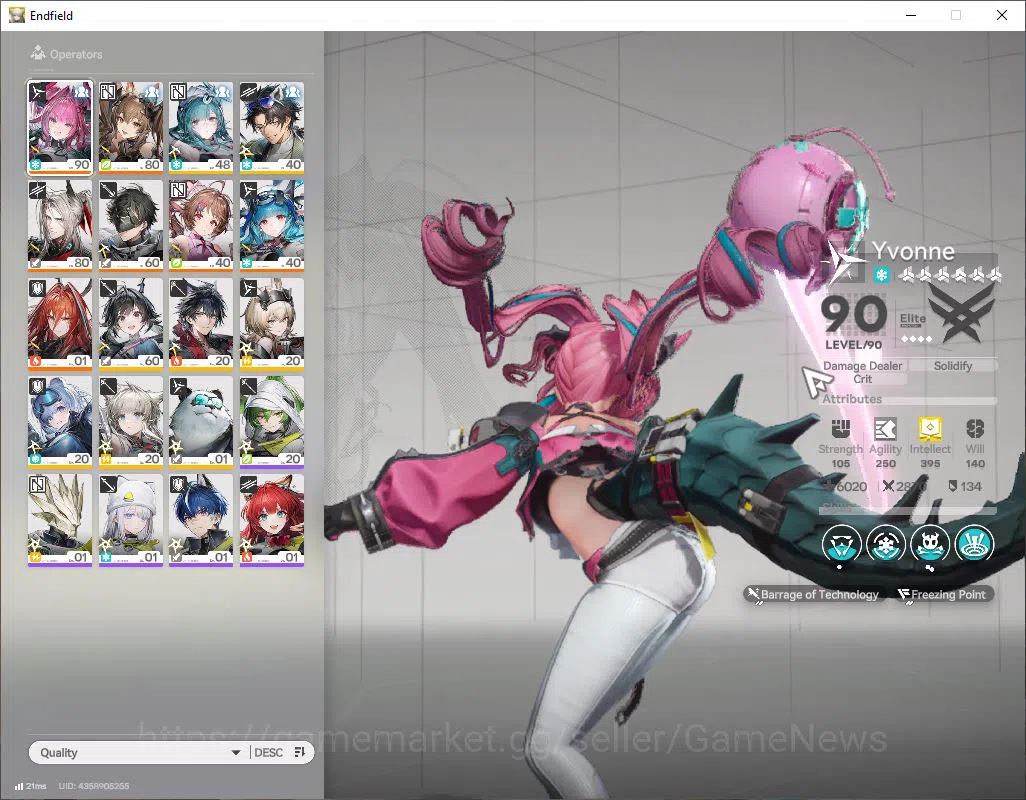Click the sort order icon beside DESC
The height and width of the screenshot is (800, 1026).
click(300, 752)
